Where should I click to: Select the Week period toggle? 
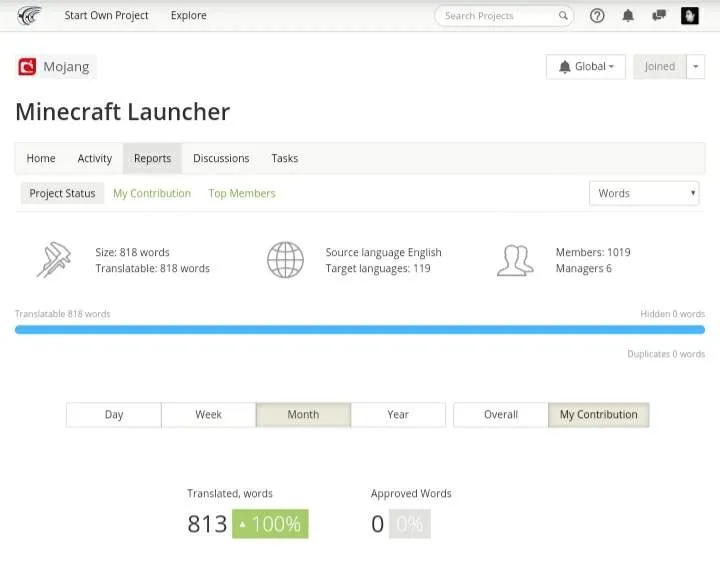[x=208, y=415]
